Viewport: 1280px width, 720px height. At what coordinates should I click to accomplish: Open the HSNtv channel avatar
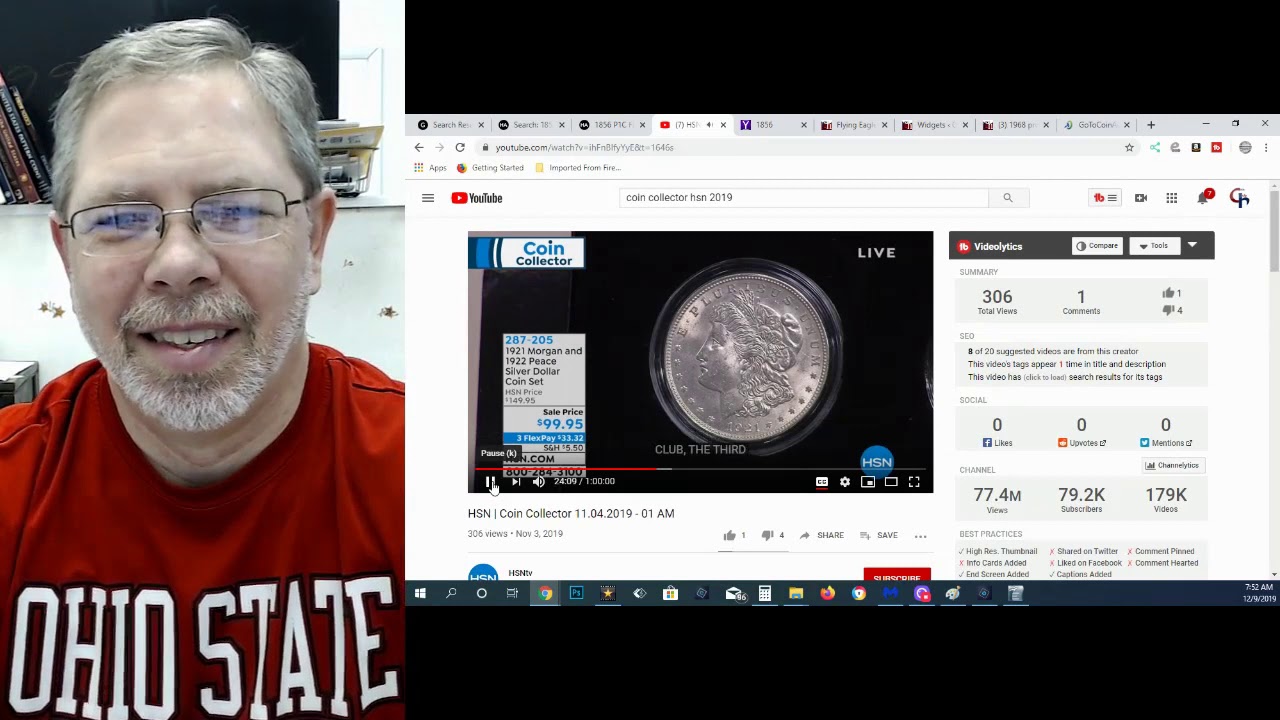(483, 574)
